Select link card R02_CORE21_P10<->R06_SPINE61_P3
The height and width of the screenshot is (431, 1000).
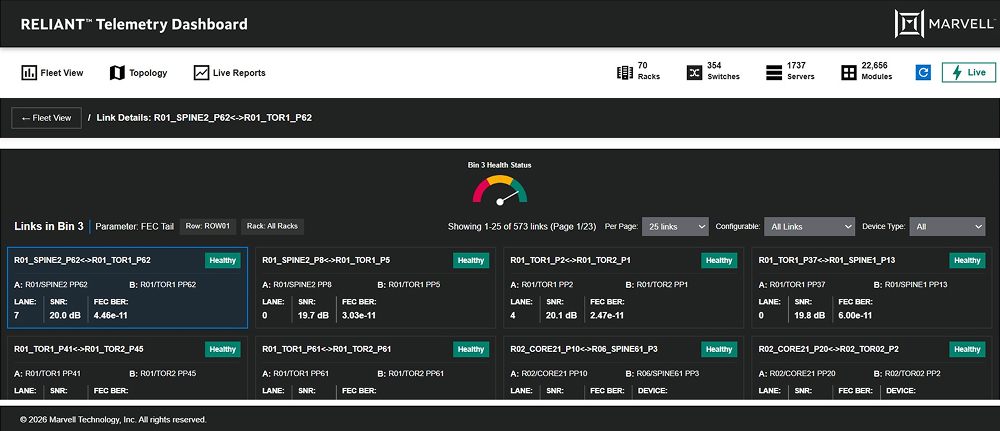(624, 368)
